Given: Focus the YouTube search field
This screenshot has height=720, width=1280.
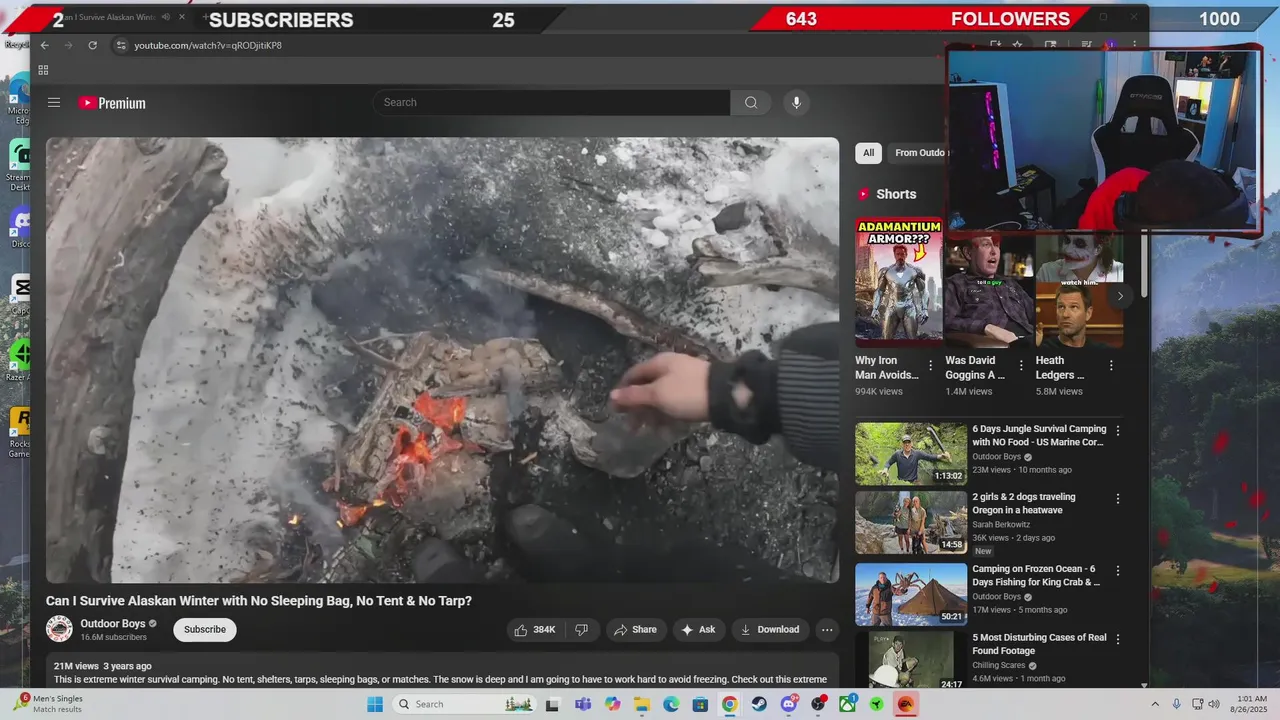Looking at the screenshot, I should click(x=551, y=102).
